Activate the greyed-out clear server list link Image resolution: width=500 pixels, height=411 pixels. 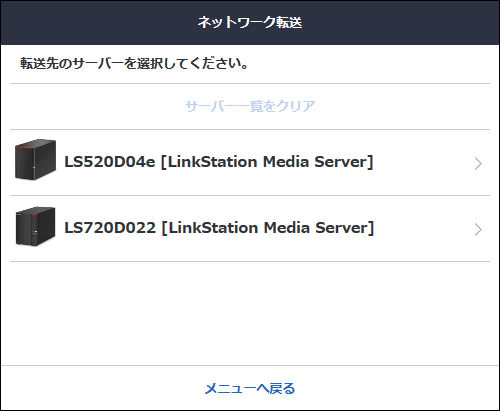pyautogui.click(x=250, y=106)
